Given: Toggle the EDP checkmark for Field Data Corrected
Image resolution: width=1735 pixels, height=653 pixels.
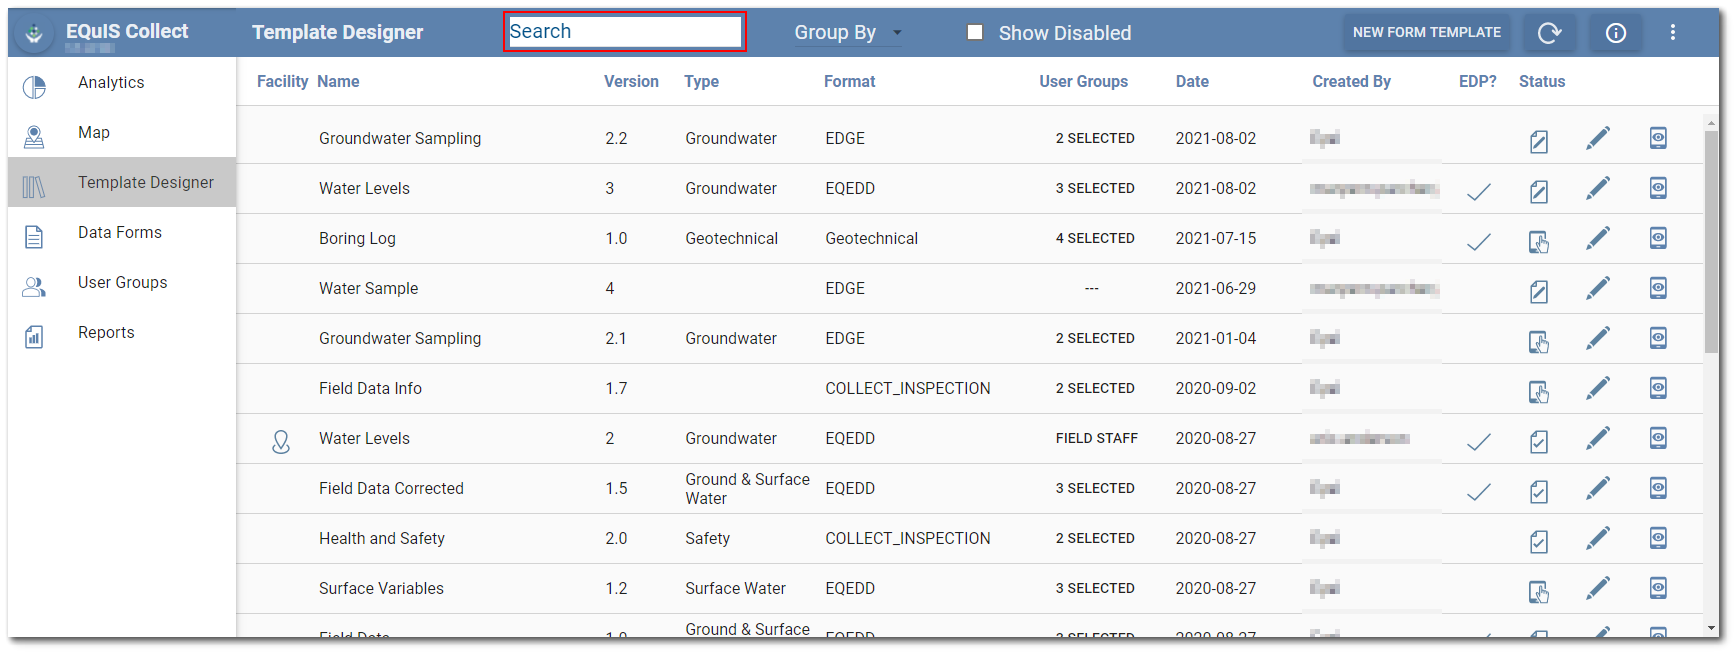Looking at the screenshot, I should (x=1478, y=491).
